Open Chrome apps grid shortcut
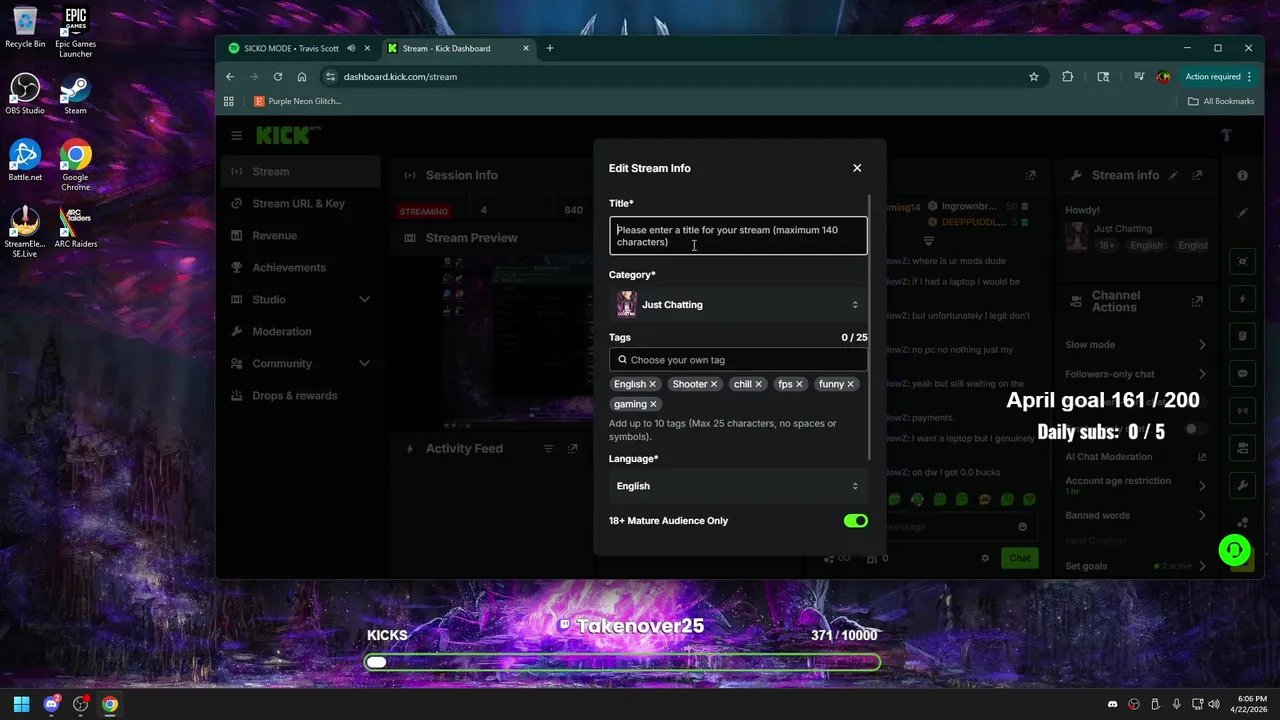The image size is (1280, 720). [x=229, y=101]
